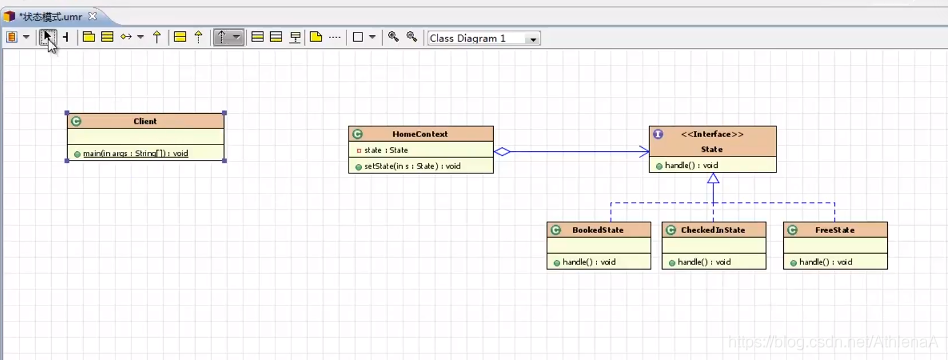948x360 pixels.
Task: Click the zoom in magnifier
Action: pos(393,37)
